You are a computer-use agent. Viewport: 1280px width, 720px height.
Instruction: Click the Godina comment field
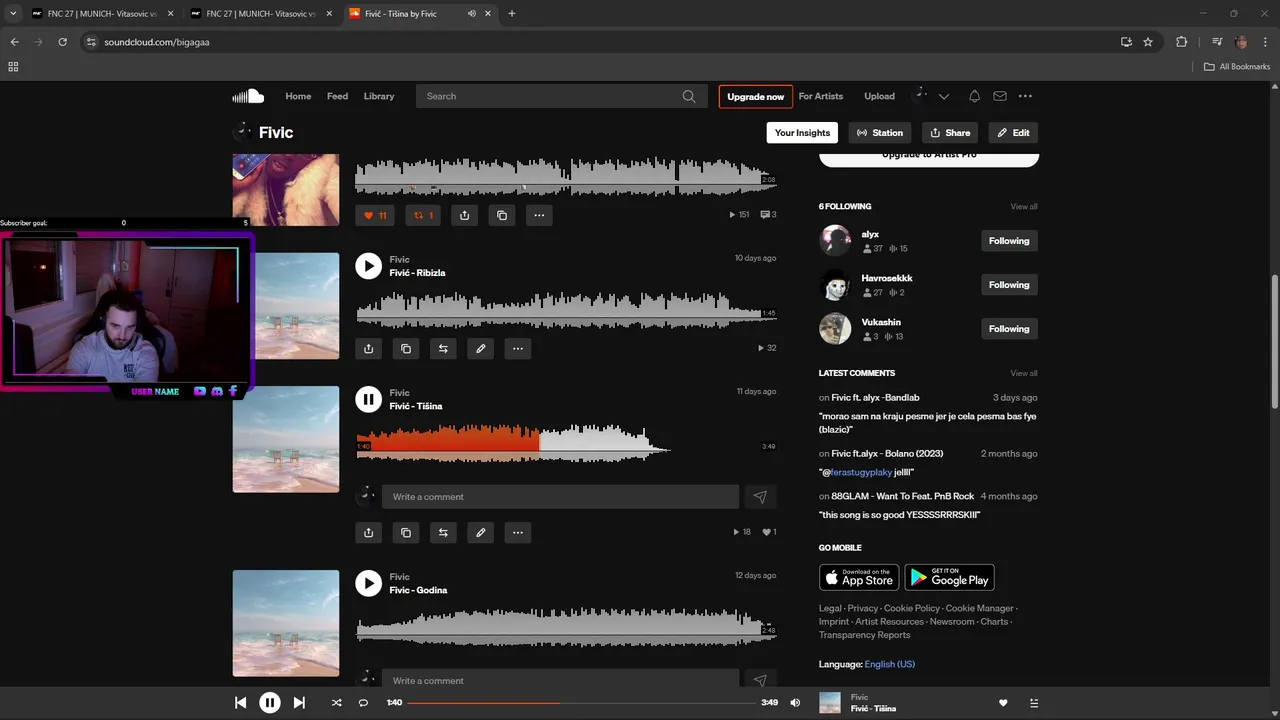pyautogui.click(x=560, y=681)
